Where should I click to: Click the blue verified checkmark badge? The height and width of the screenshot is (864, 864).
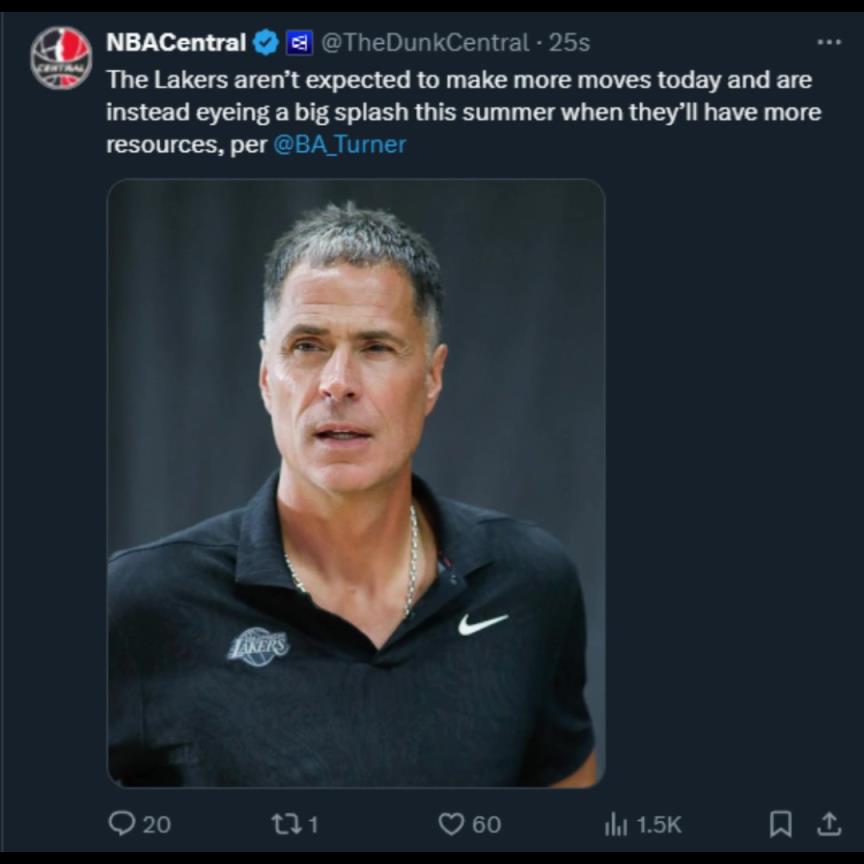tap(265, 43)
